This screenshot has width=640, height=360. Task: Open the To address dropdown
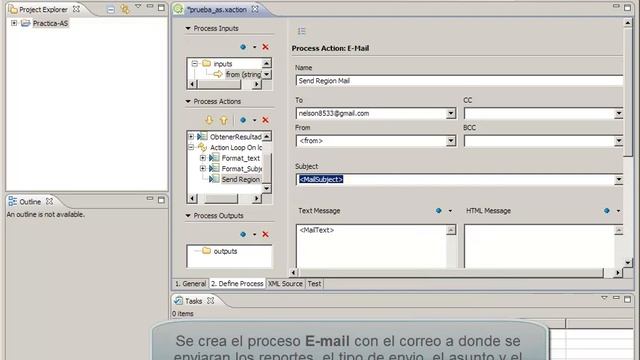coord(451,113)
